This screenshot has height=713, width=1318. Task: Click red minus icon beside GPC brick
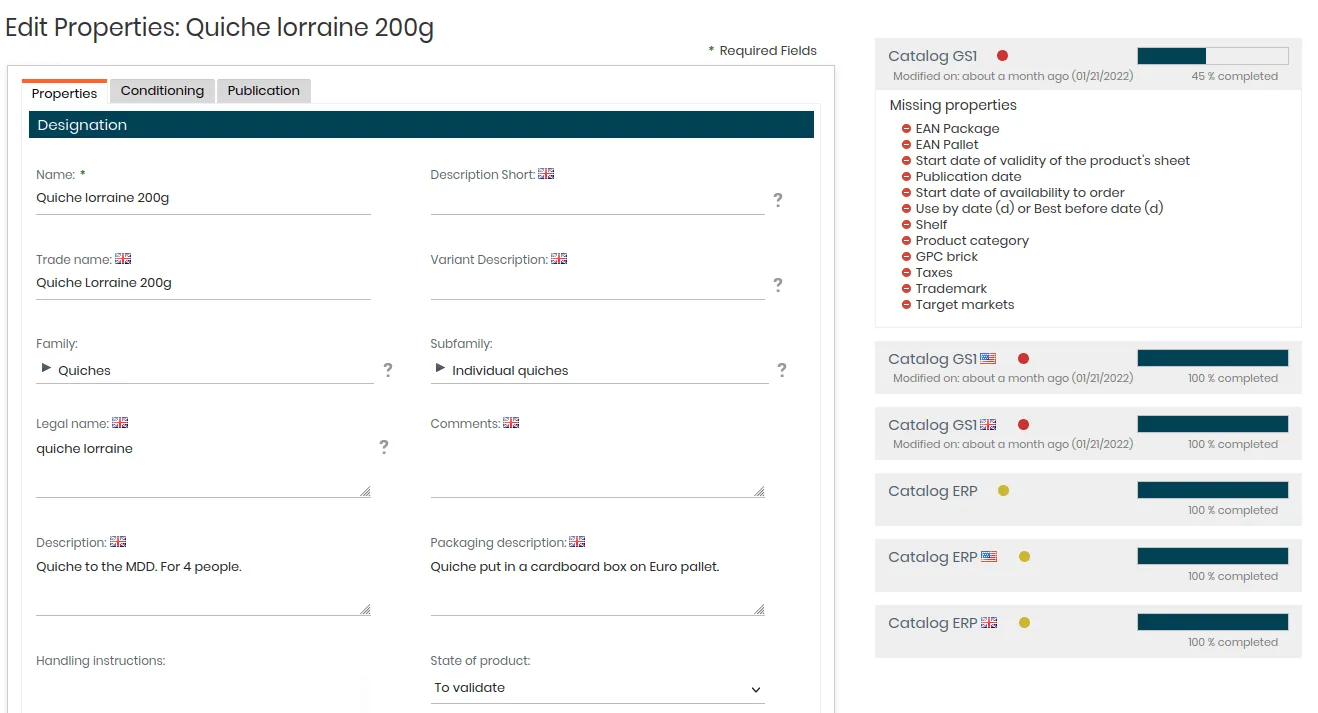[x=906, y=257]
